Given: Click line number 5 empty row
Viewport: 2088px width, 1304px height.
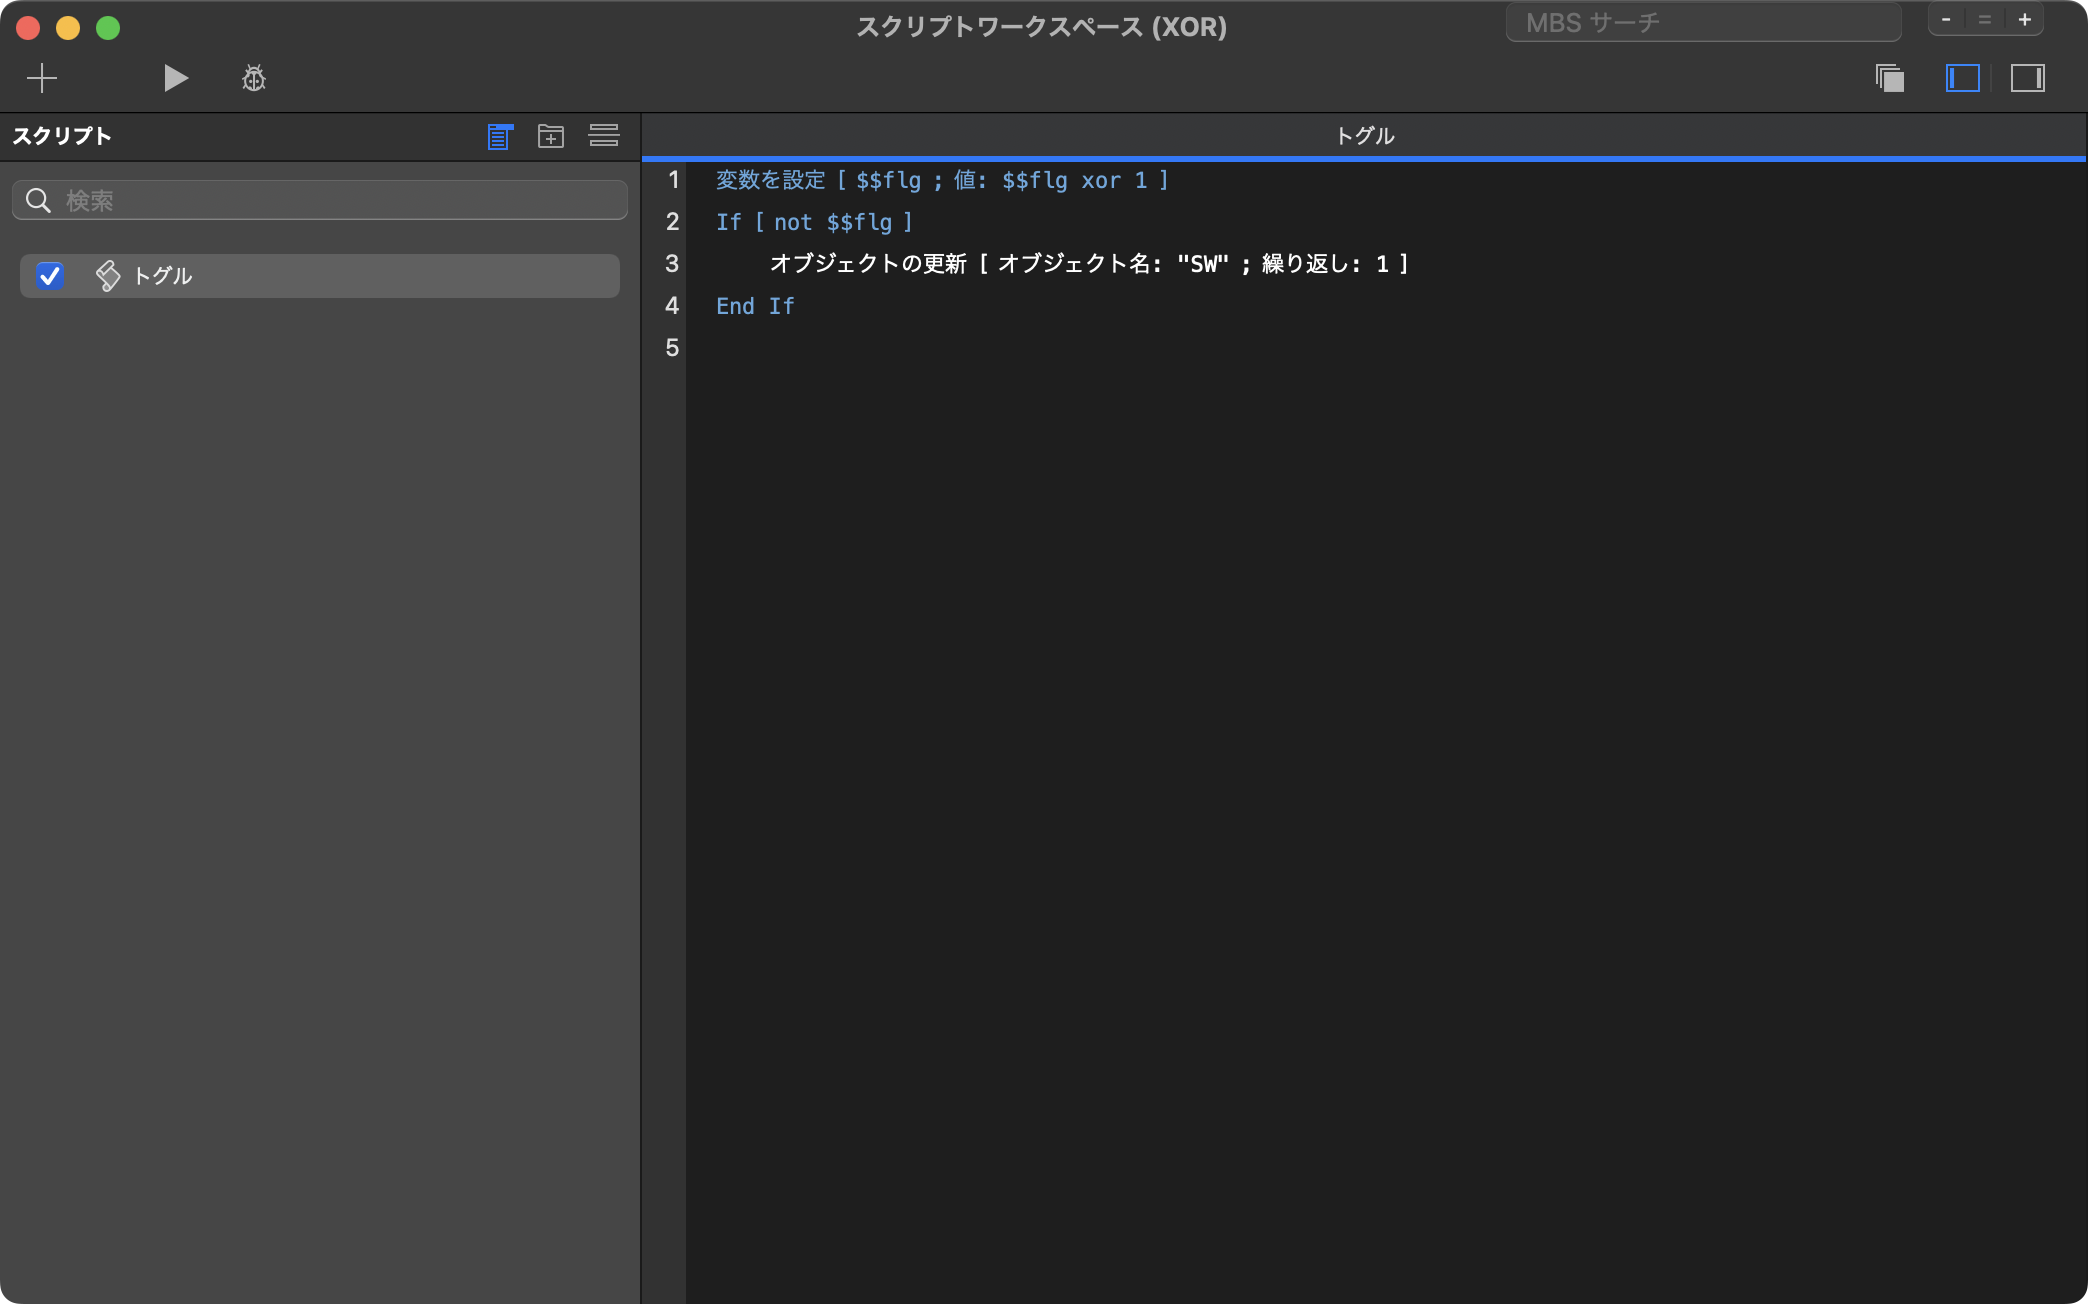Looking at the screenshot, I should pyautogui.click(x=672, y=348).
